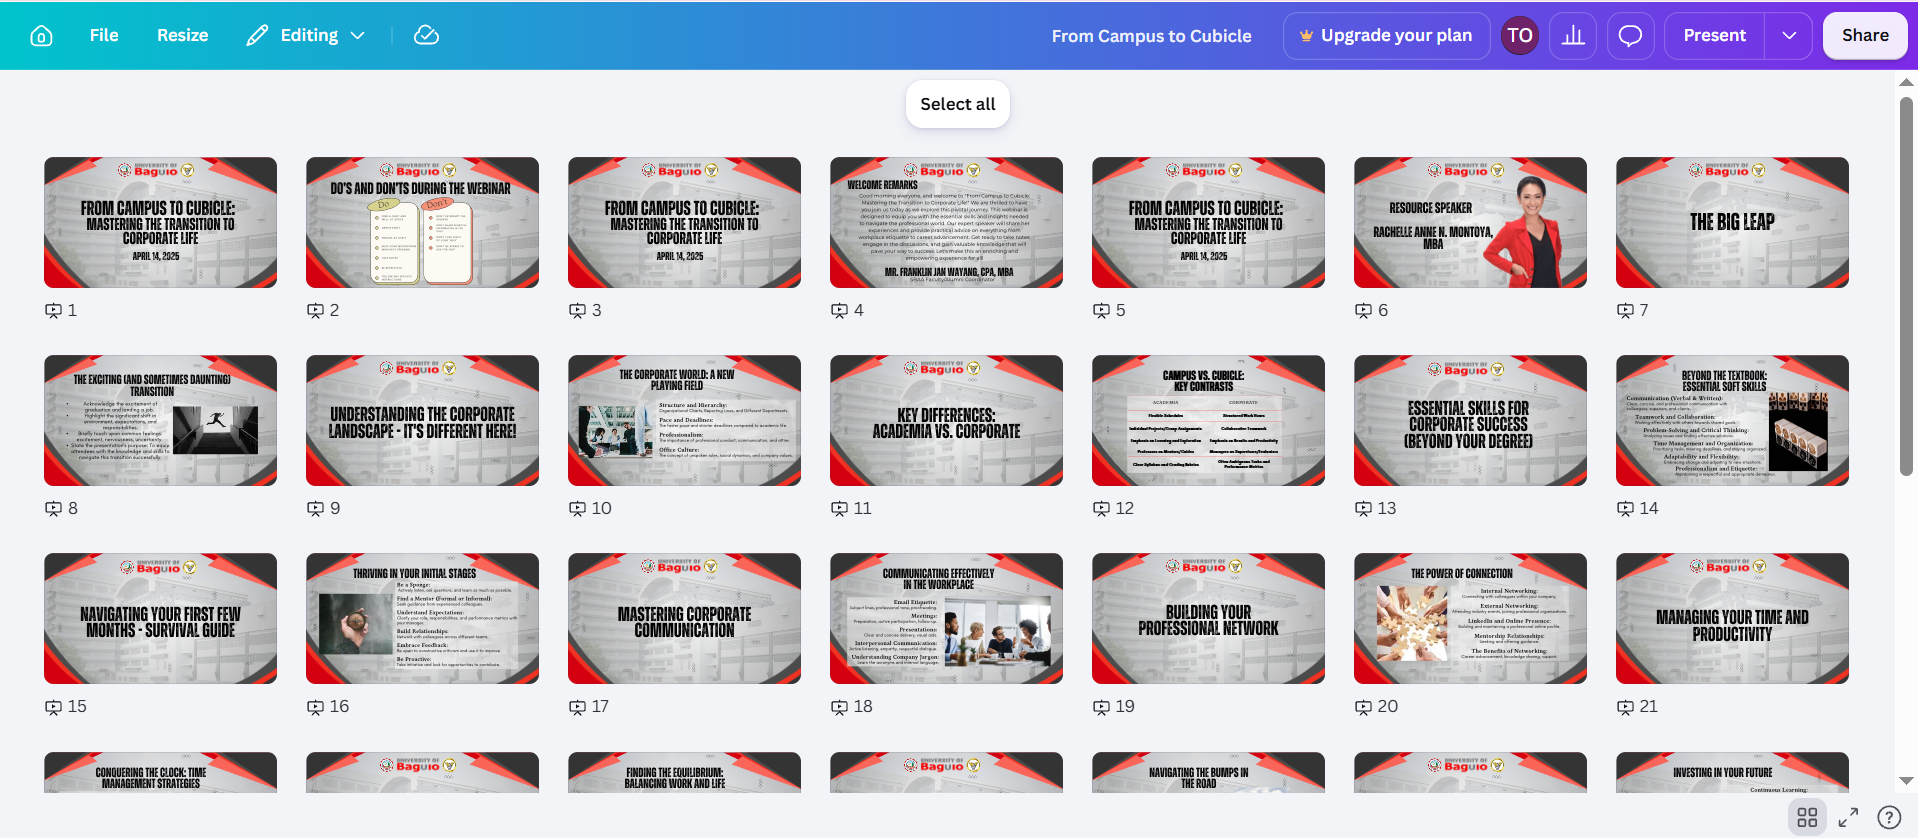Expand the Present options chevron

tap(1789, 36)
